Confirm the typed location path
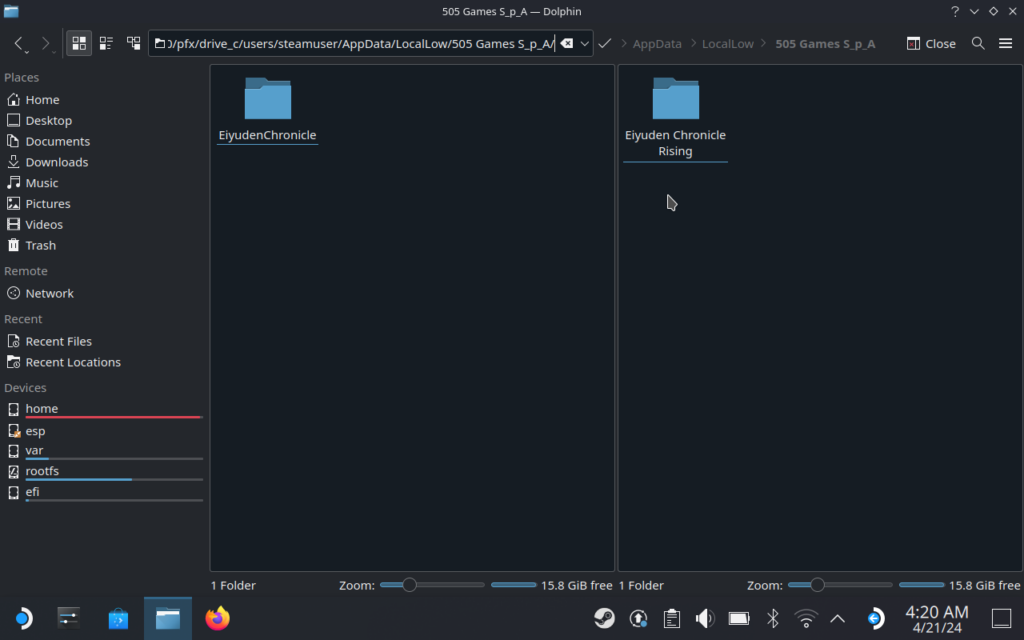1024x640 pixels. point(605,44)
